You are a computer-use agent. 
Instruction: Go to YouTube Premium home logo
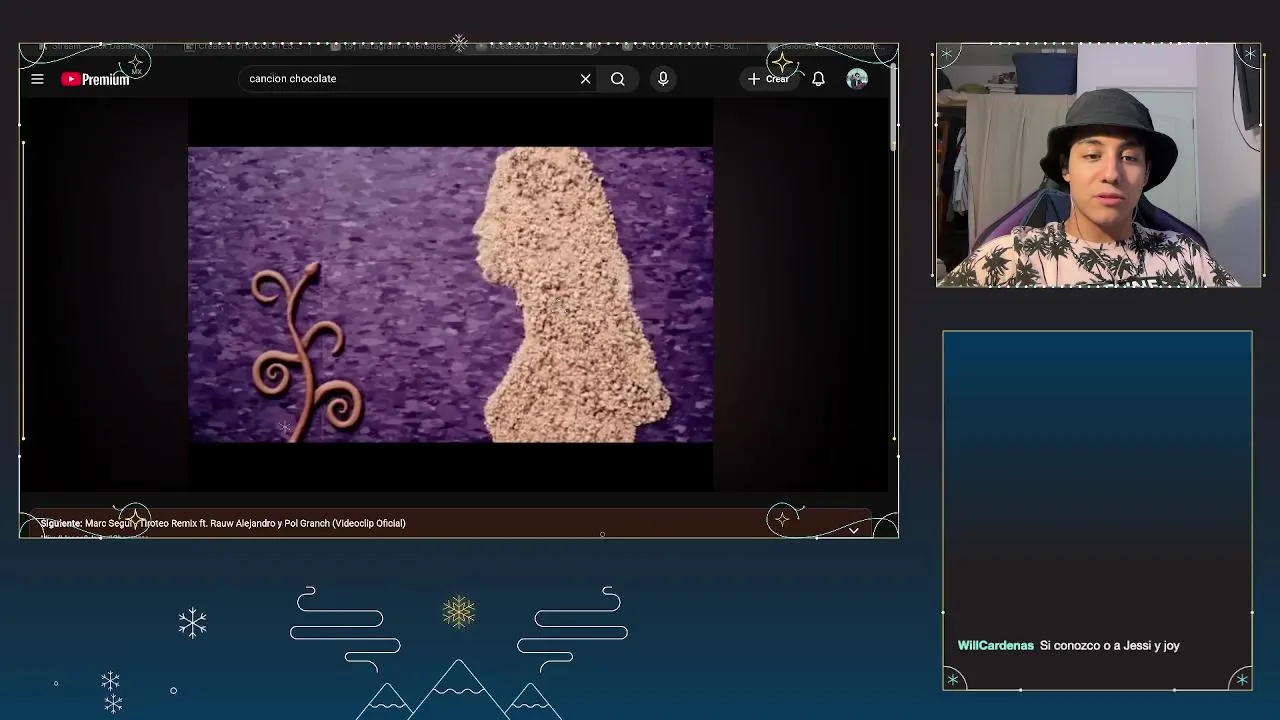pyautogui.click(x=96, y=79)
